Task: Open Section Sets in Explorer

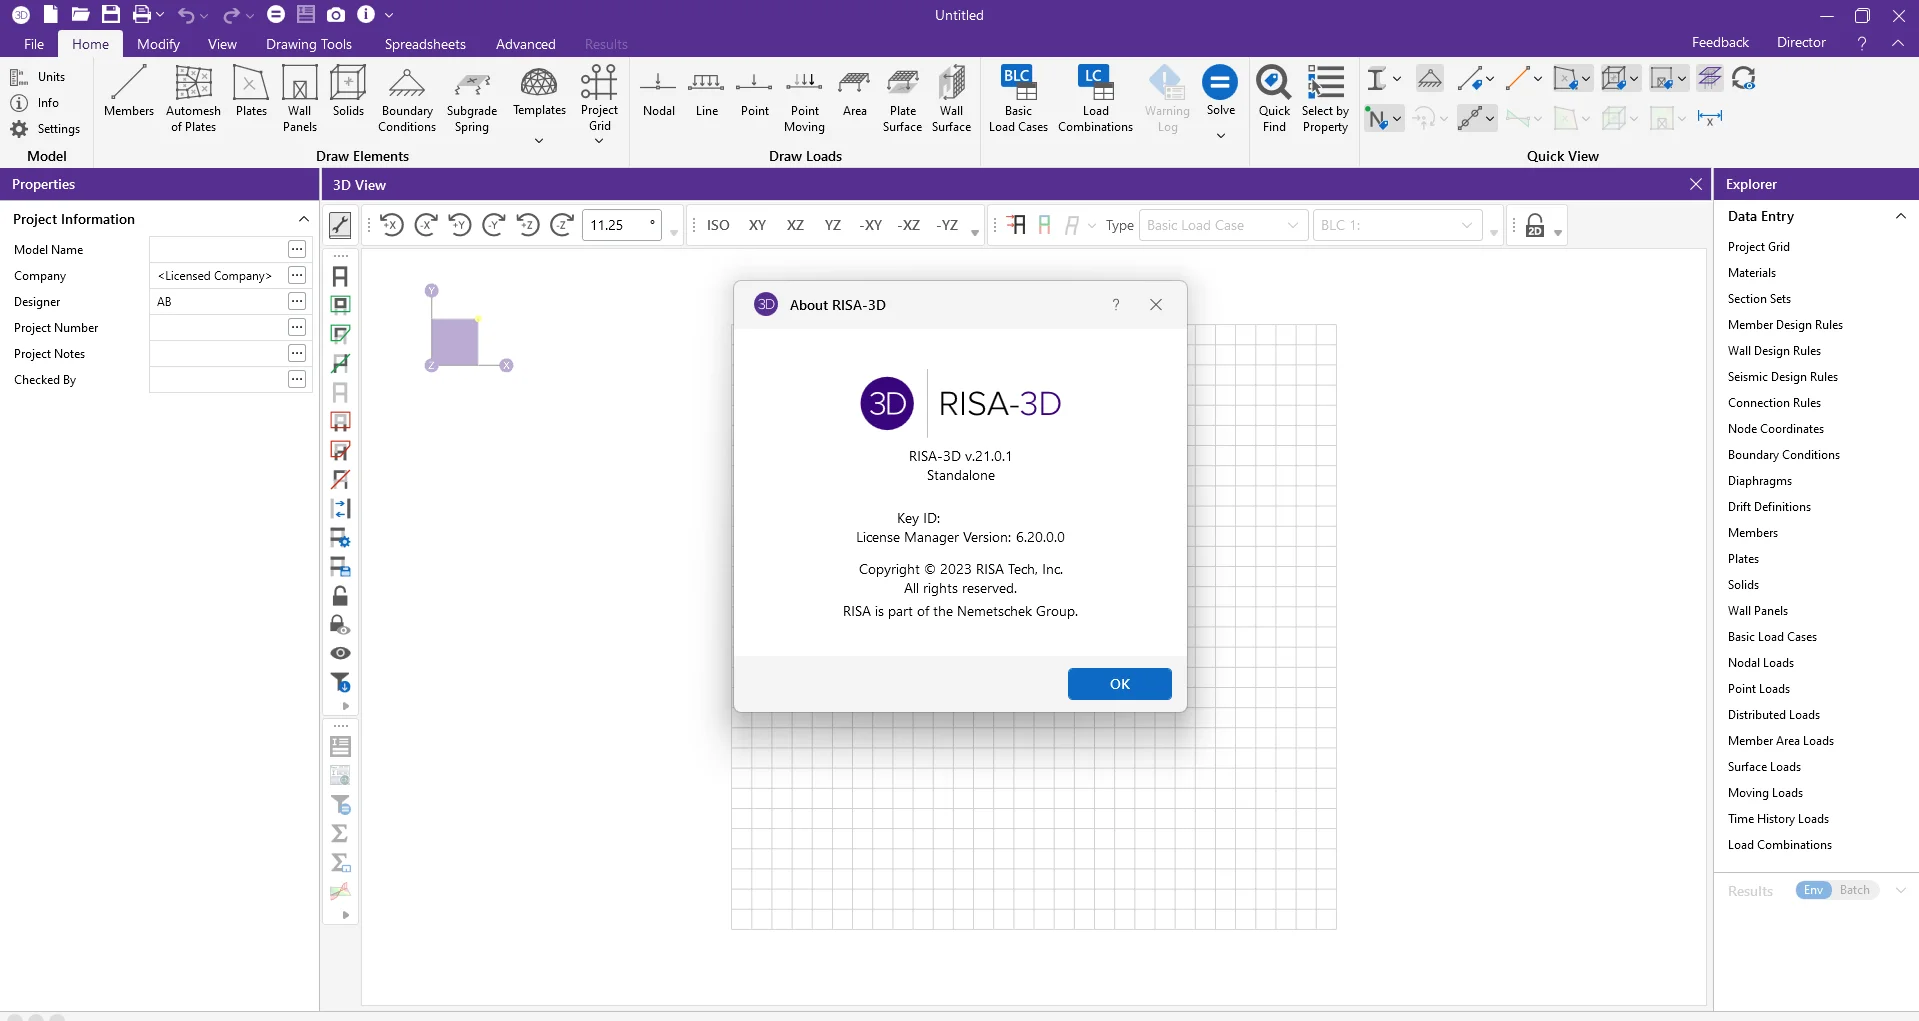Action: coord(1759,299)
